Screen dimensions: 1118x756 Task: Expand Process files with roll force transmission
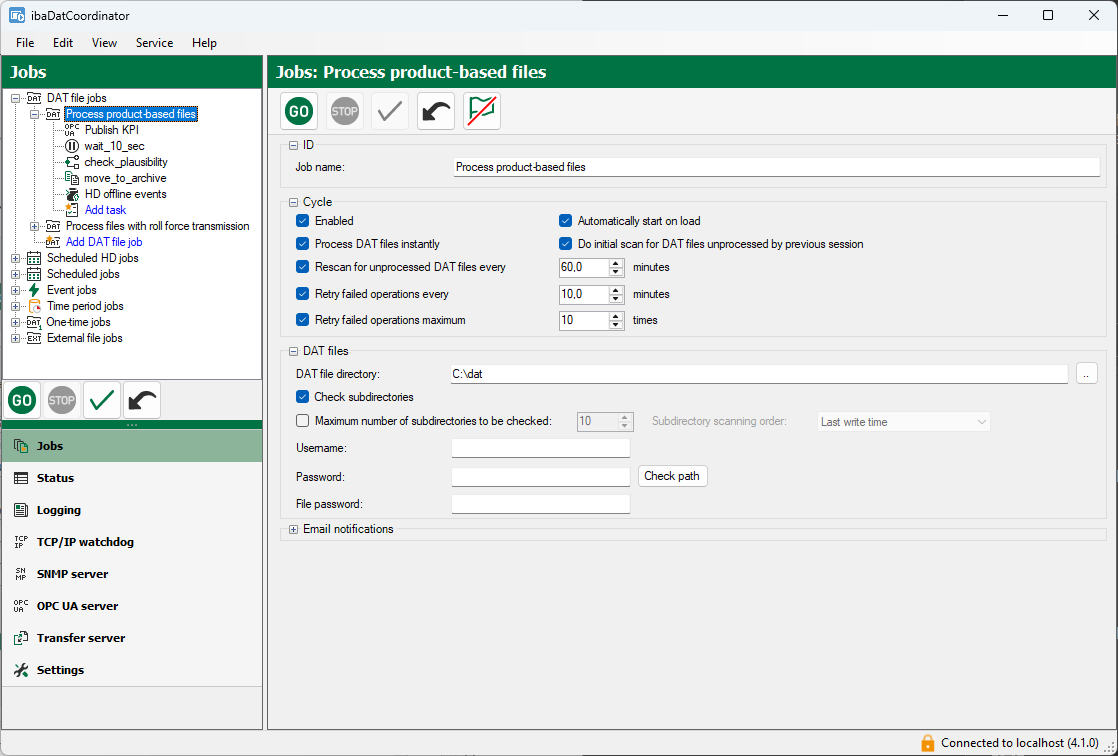[34, 226]
